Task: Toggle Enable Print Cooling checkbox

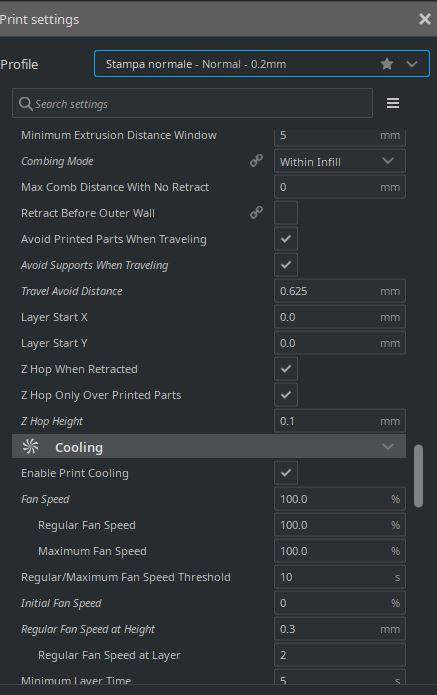Action: (286, 472)
